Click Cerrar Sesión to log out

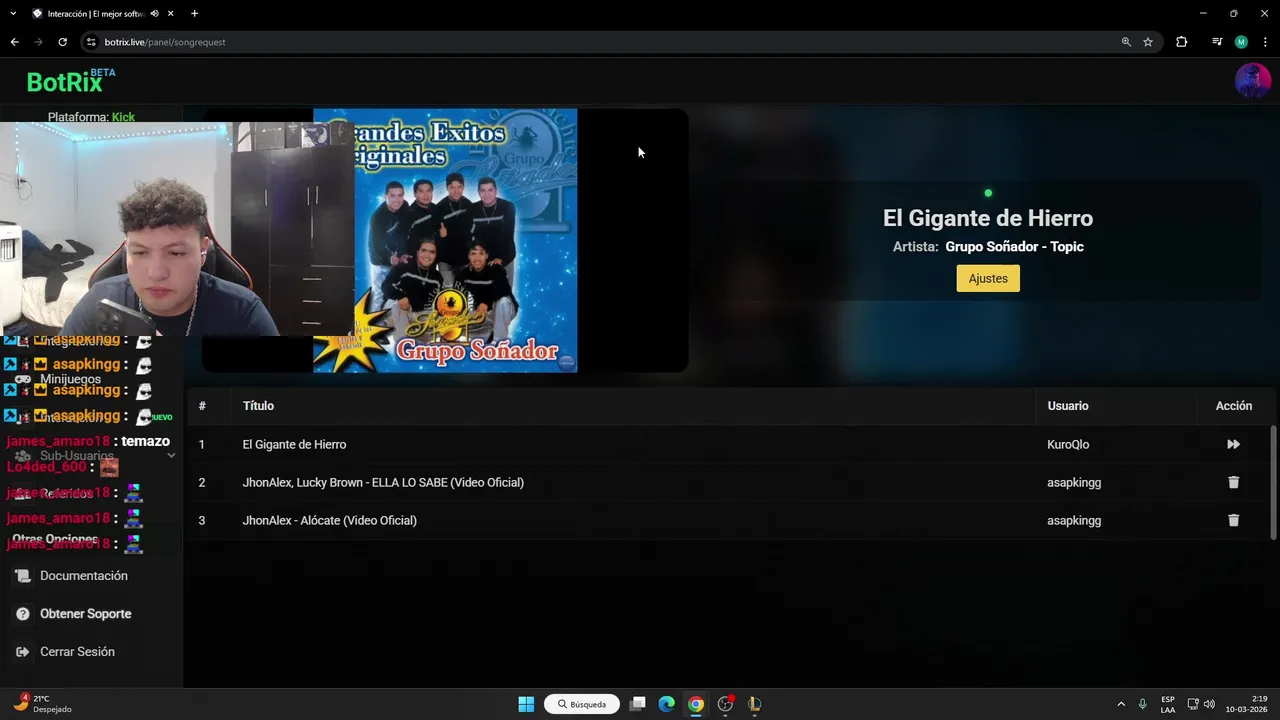pos(77,652)
